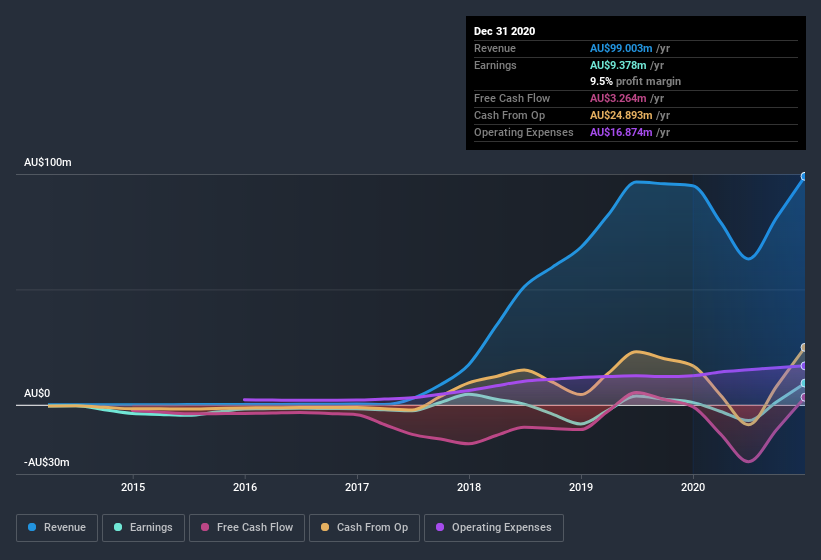Select the Earnings endpoint marker
The width and height of the screenshot is (821, 560).
(x=804, y=384)
